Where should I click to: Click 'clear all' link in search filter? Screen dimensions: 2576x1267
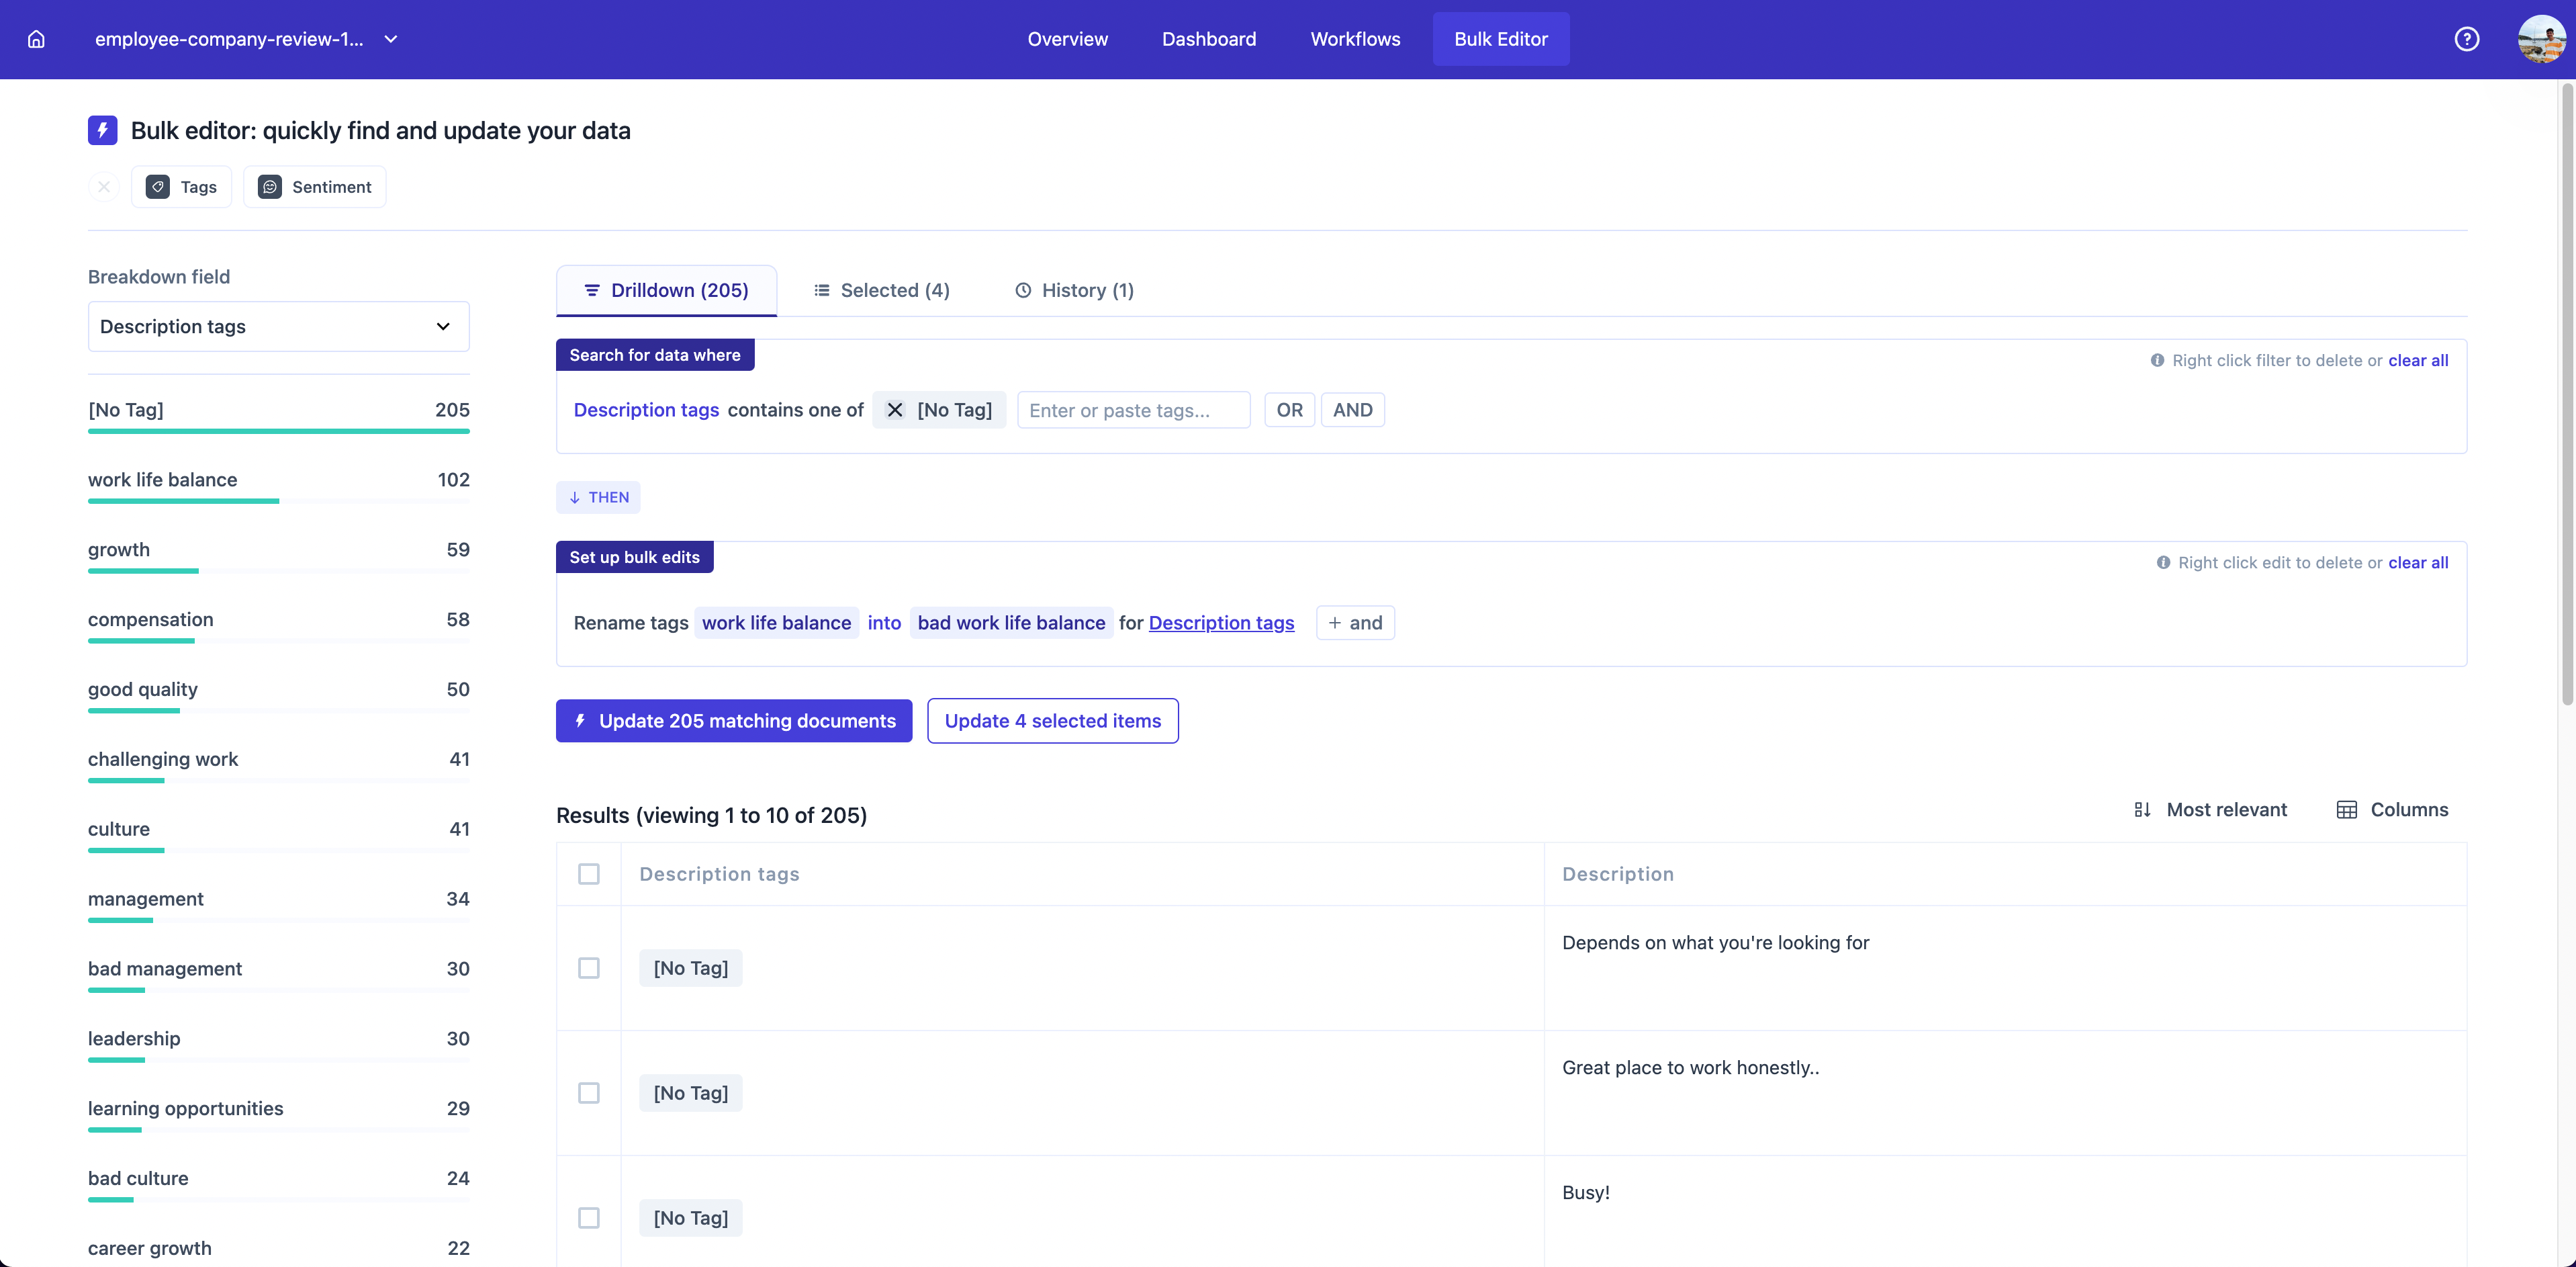(x=2418, y=360)
